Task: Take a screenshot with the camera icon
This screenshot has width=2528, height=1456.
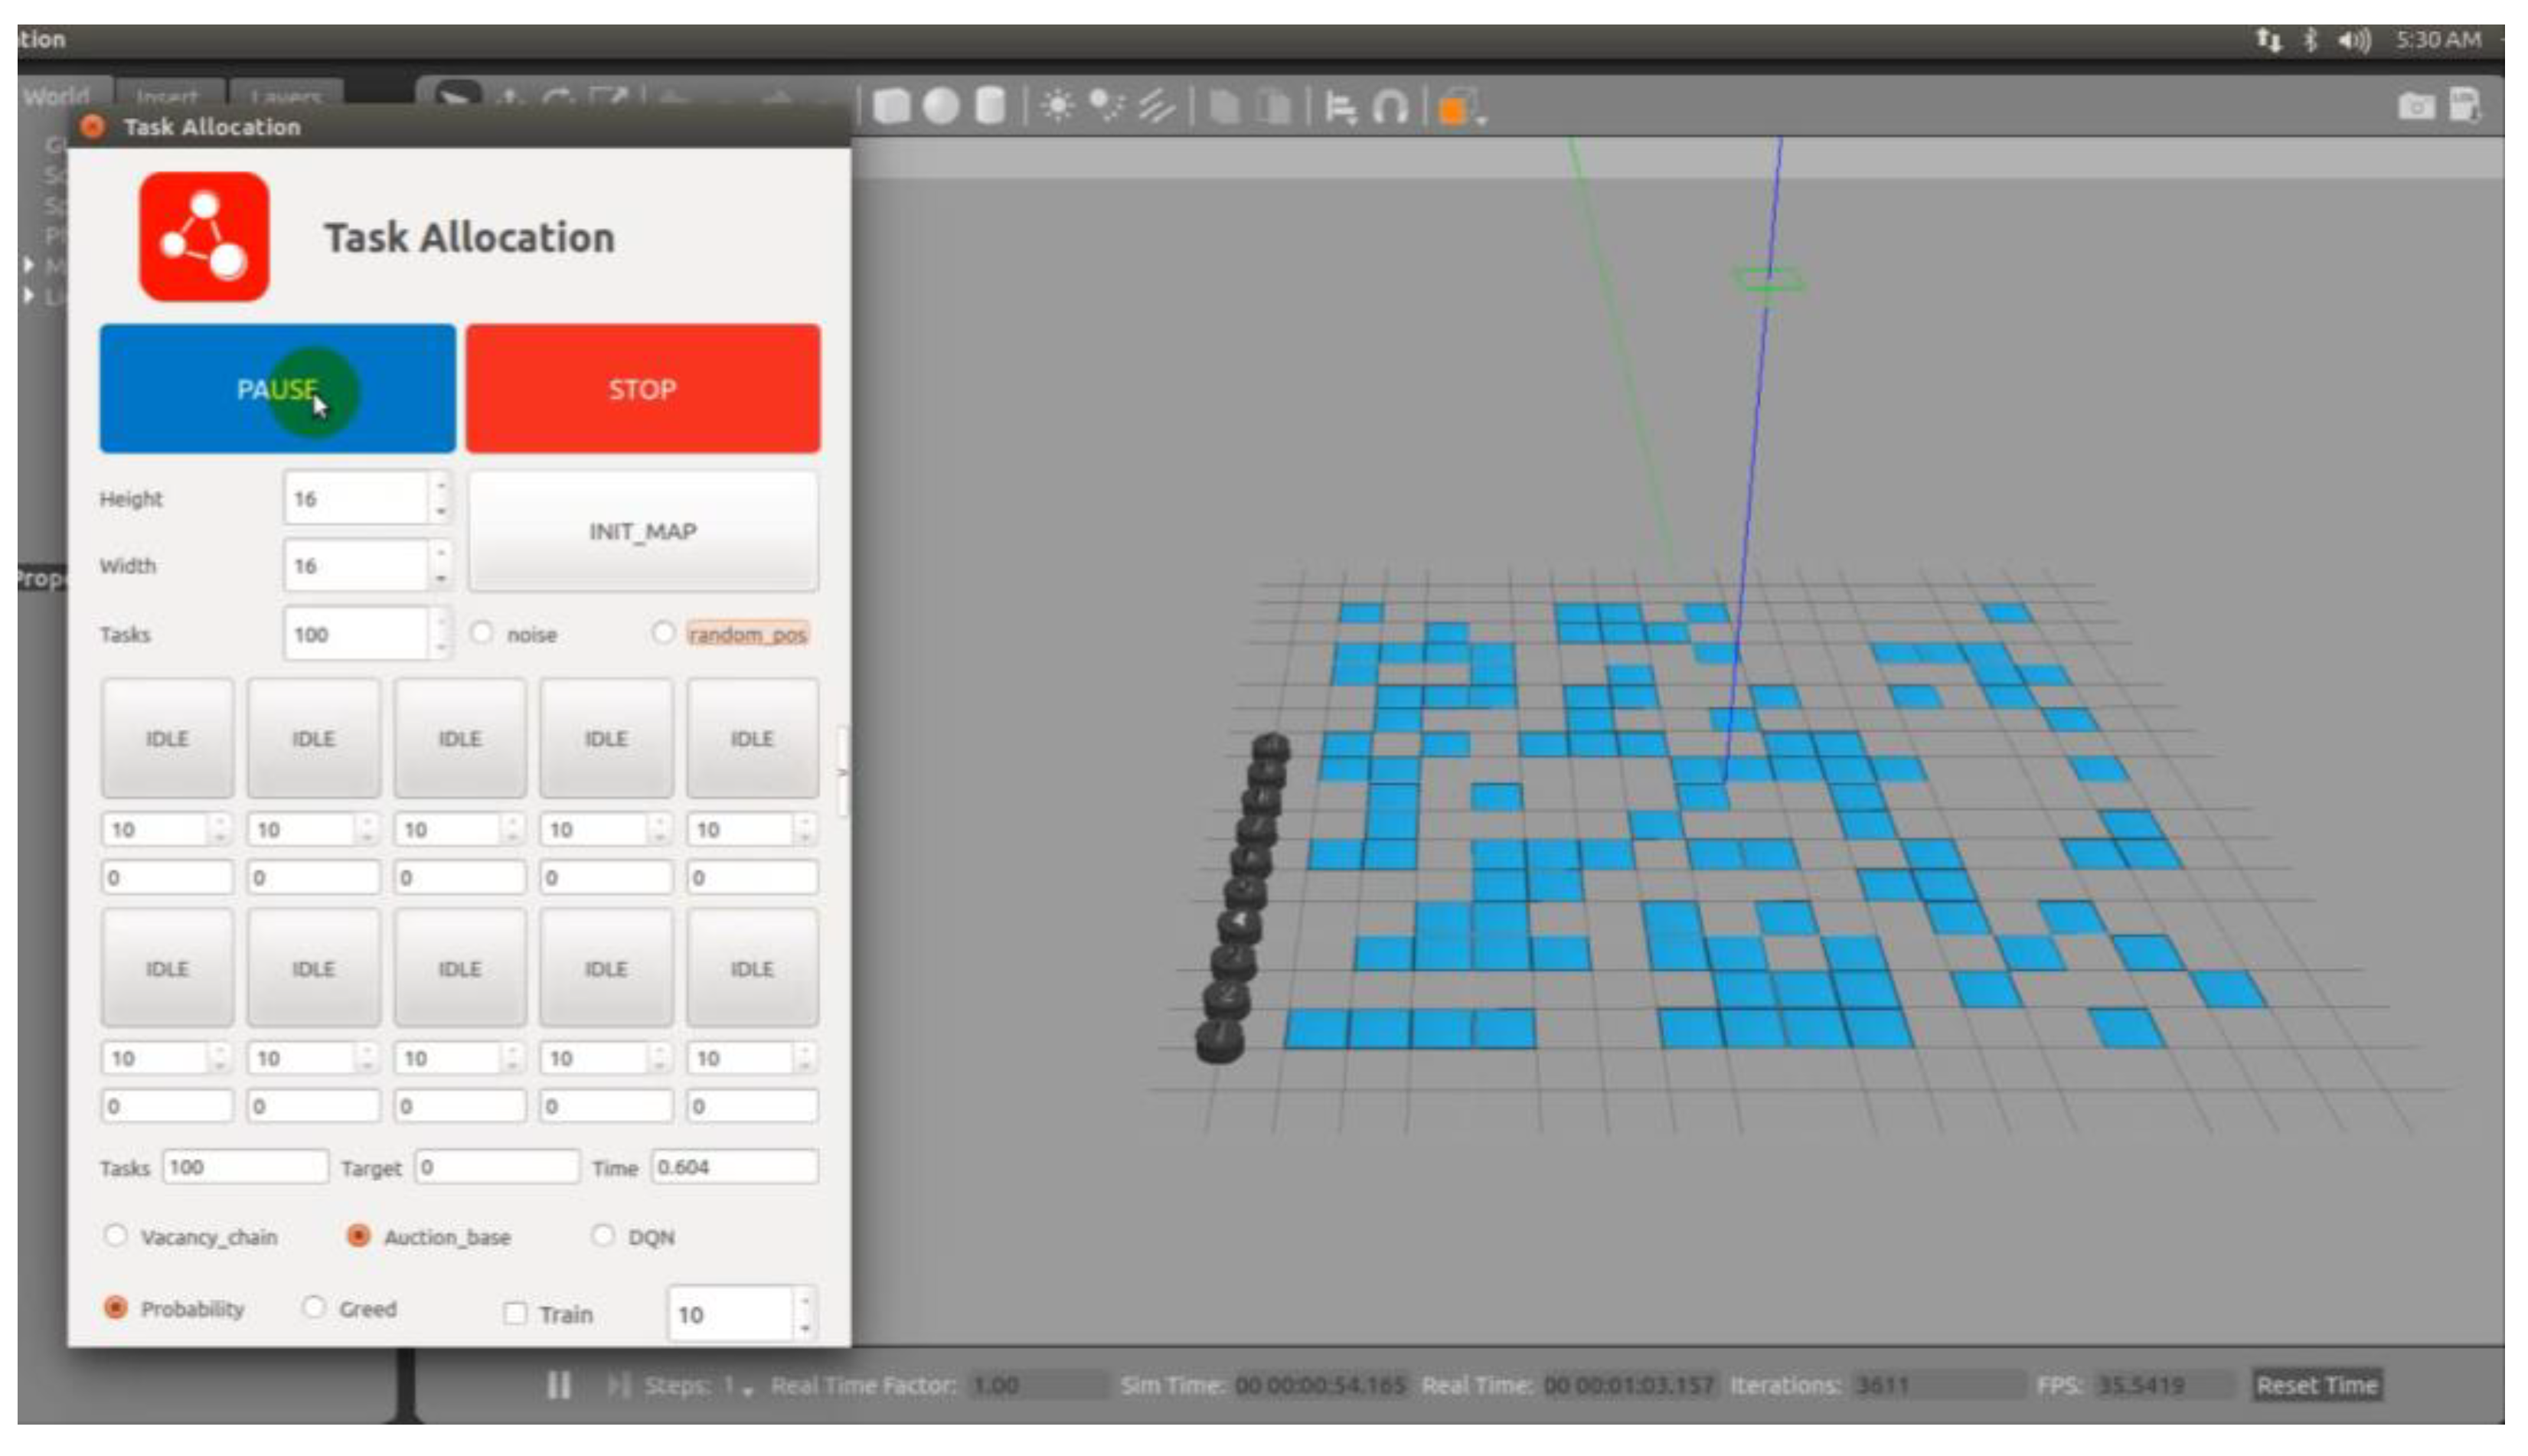Action: [x=2416, y=106]
